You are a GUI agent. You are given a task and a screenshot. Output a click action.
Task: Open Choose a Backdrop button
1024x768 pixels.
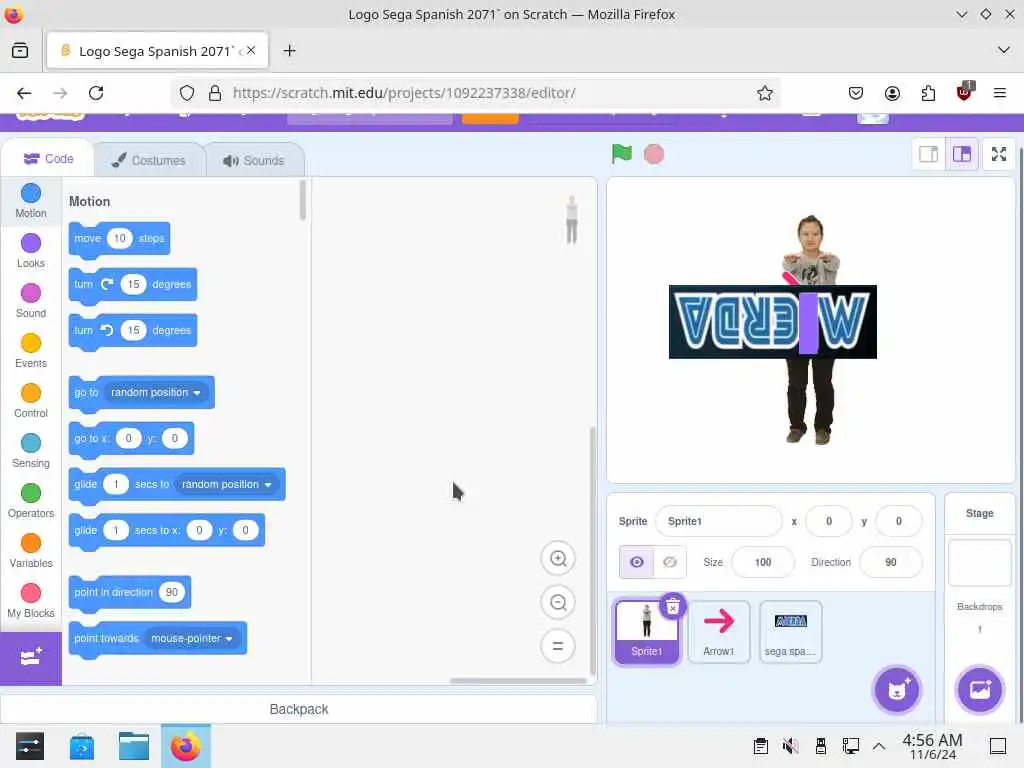click(980, 690)
